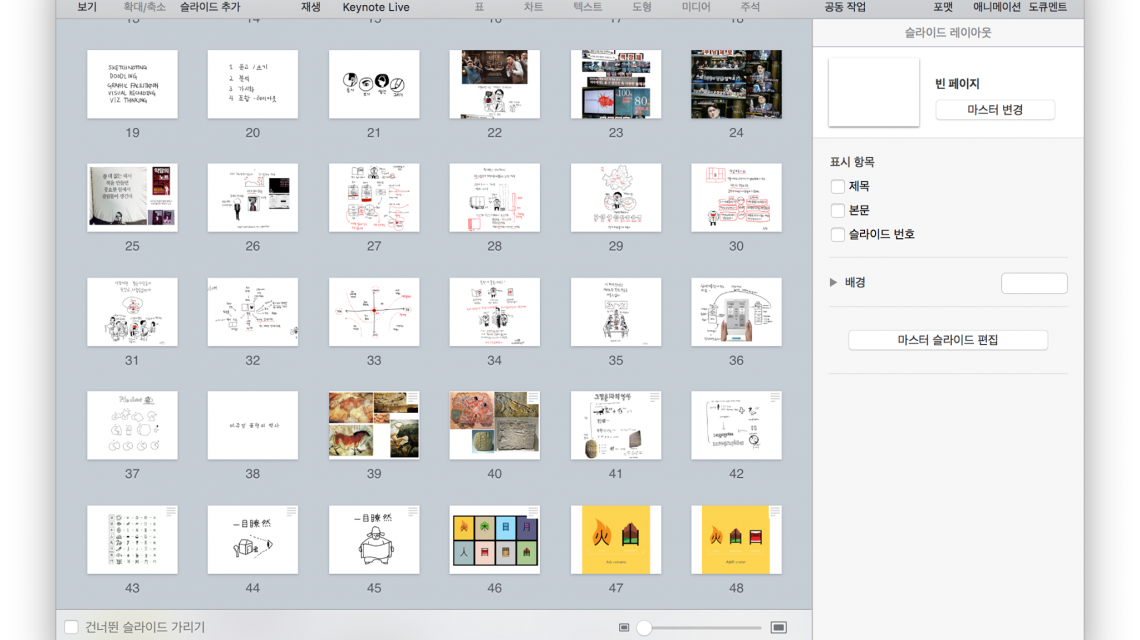Click 슬라이드 추가 to add a slide
The height and width of the screenshot is (640, 1140).
[210, 7]
